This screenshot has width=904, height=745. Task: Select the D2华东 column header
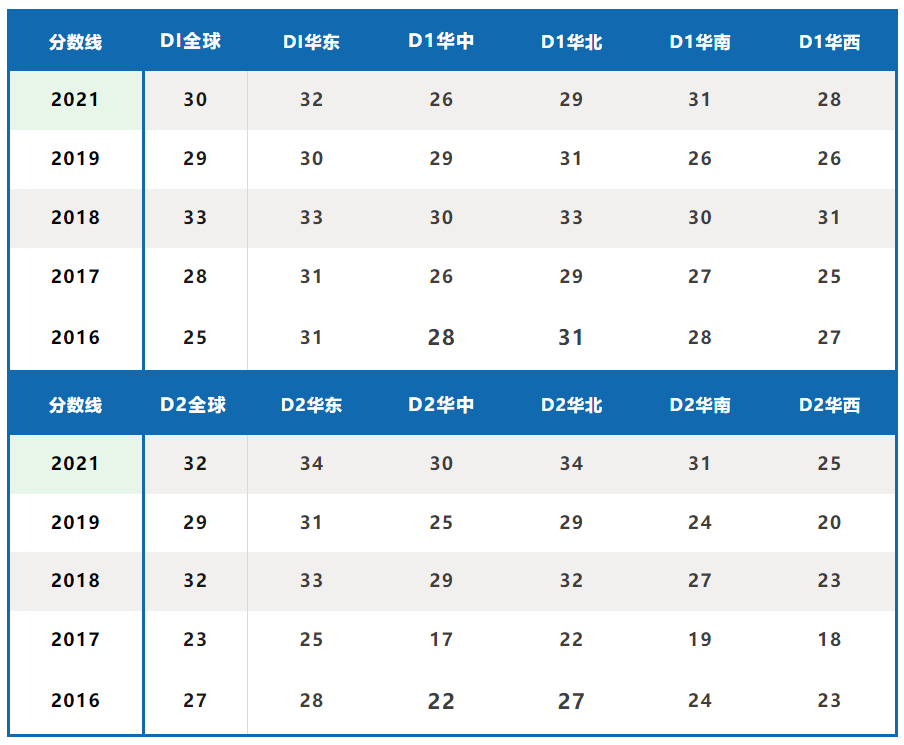(311, 405)
